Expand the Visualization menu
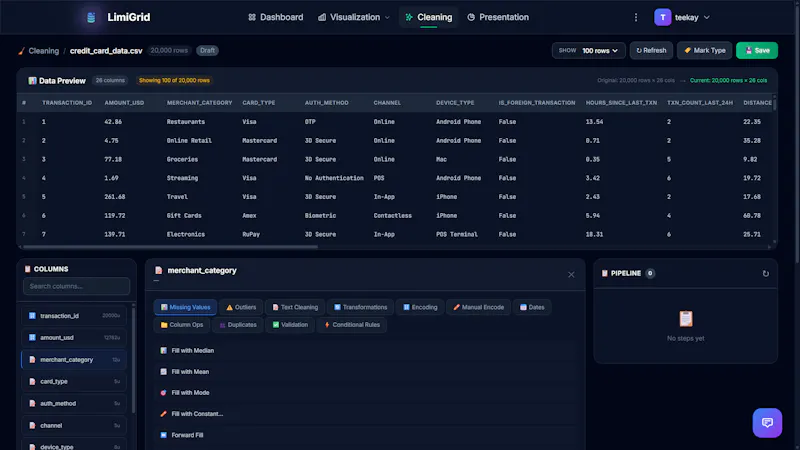 354,17
